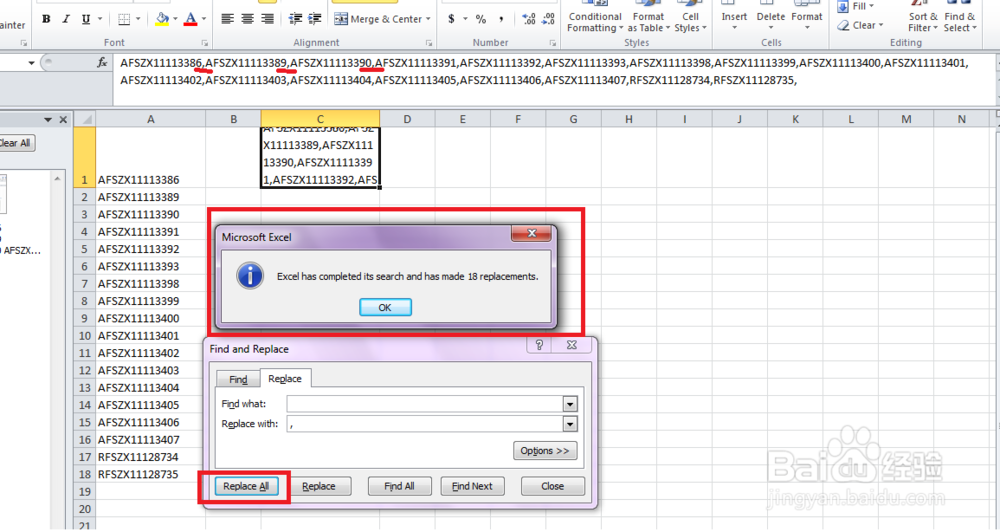This screenshot has width=1000, height=532.
Task: Open Merge & Center dropdown arrow
Action: (428, 19)
